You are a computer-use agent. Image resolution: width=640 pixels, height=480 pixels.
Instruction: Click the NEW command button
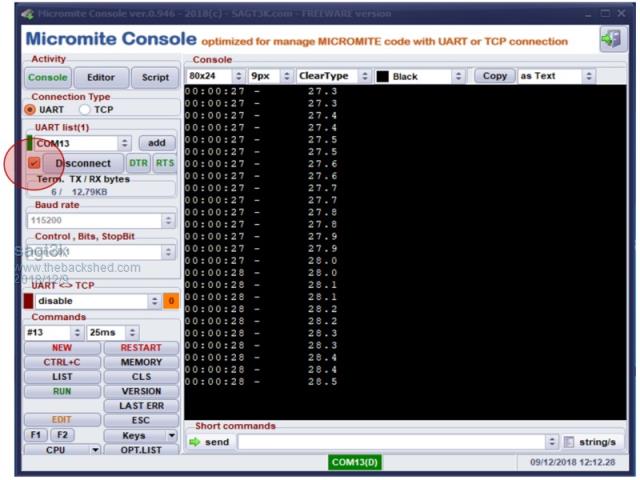point(62,348)
